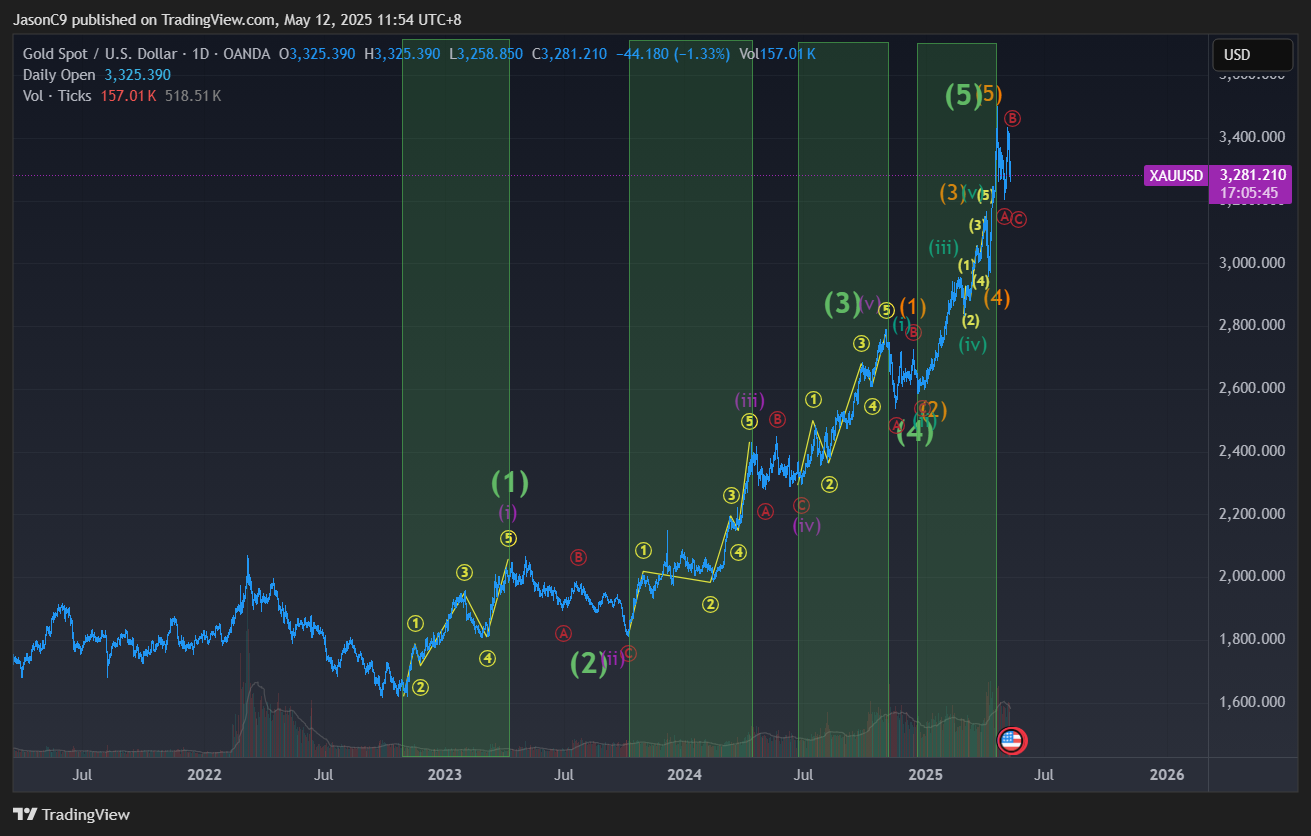Click the 2024 label on the time axis
Image resolution: width=1311 pixels, height=836 pixels.
tap(684, 775)
